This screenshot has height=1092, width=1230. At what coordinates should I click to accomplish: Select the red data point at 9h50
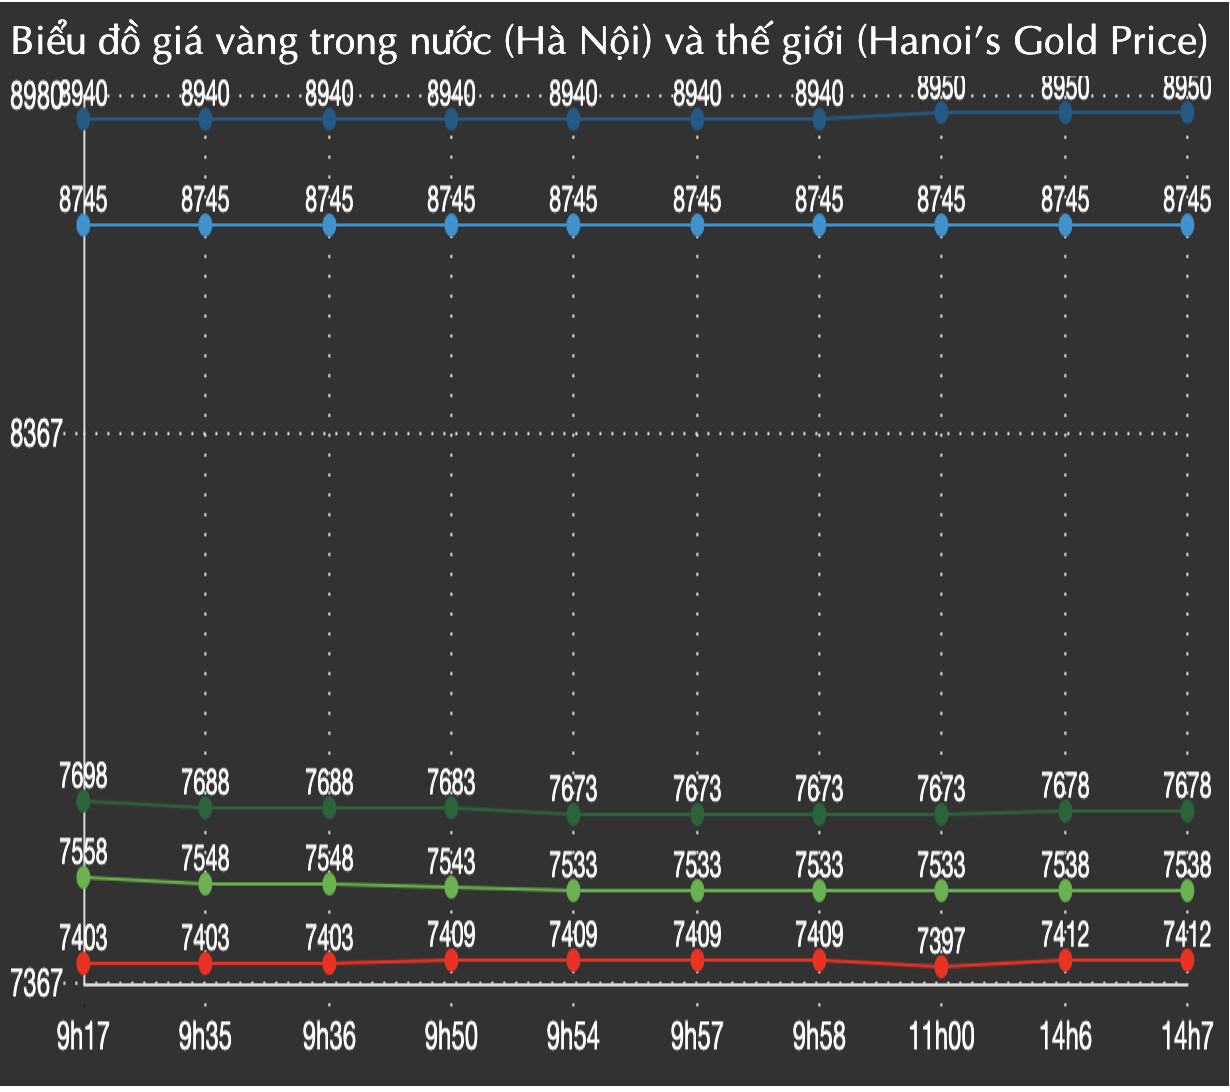(x=451, y=960)
